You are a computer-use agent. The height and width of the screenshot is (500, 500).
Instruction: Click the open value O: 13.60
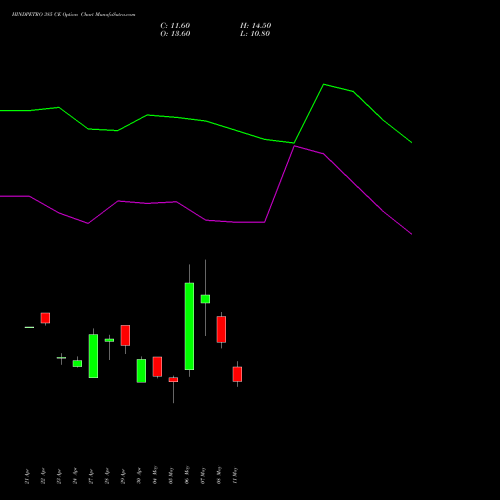pos(175,34)
